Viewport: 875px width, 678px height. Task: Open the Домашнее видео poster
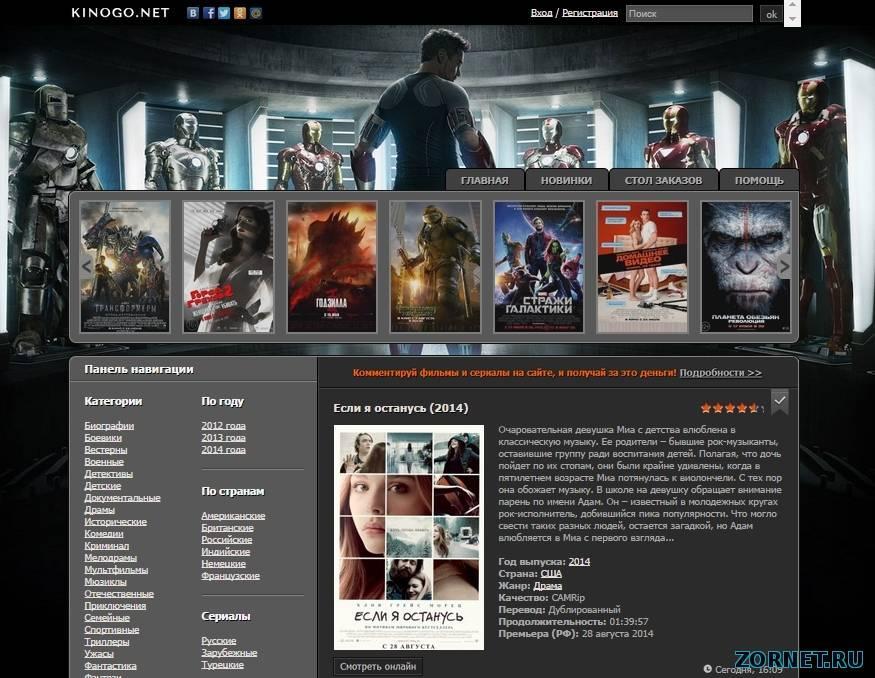point(642,267)
